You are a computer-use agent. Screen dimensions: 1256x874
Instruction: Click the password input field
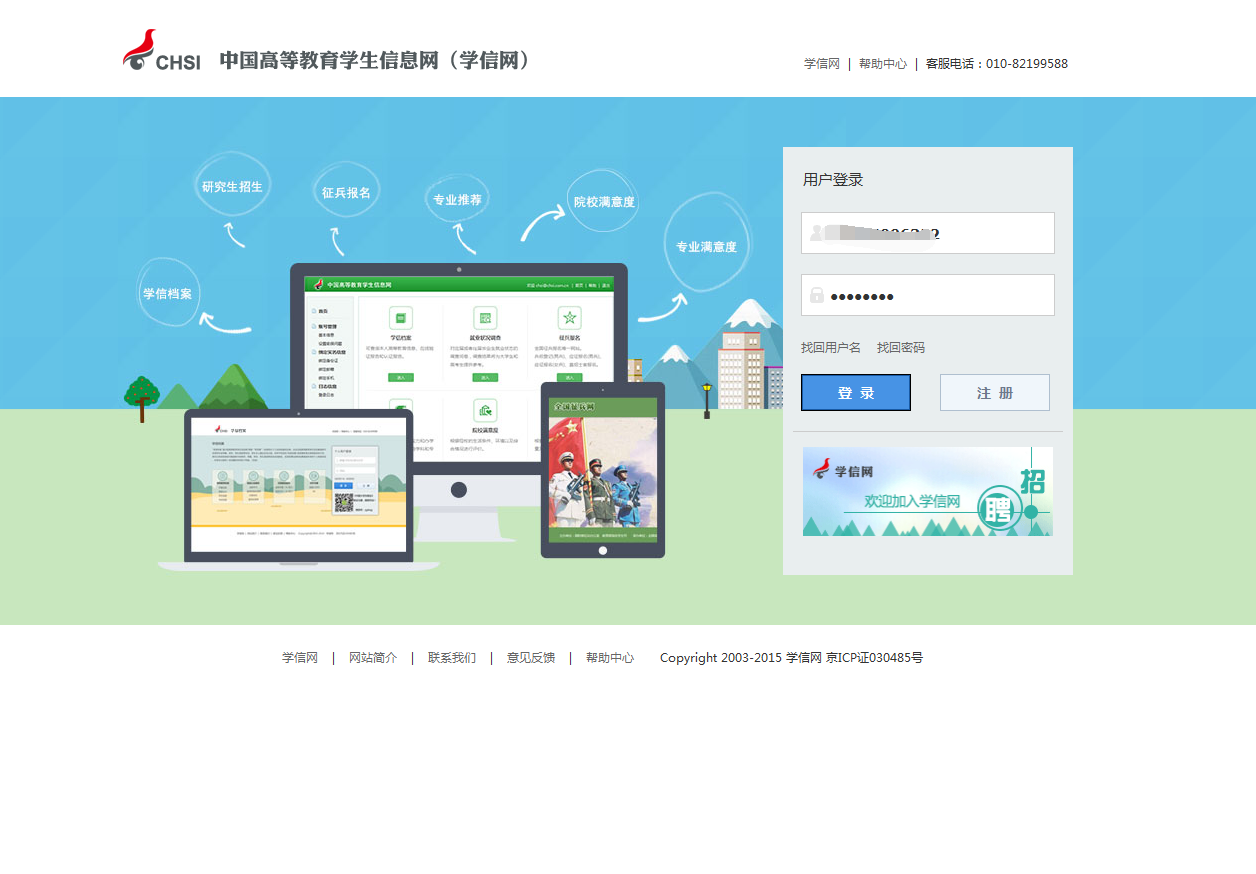(928, 295)
